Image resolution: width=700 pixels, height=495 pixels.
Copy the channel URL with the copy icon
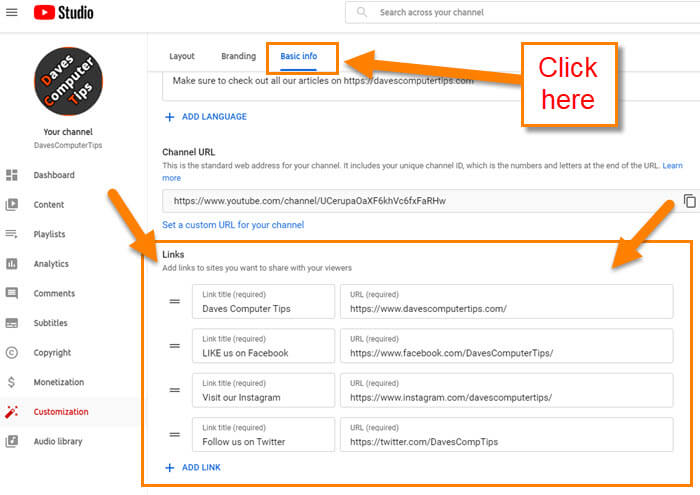click(x=690, y=201)
